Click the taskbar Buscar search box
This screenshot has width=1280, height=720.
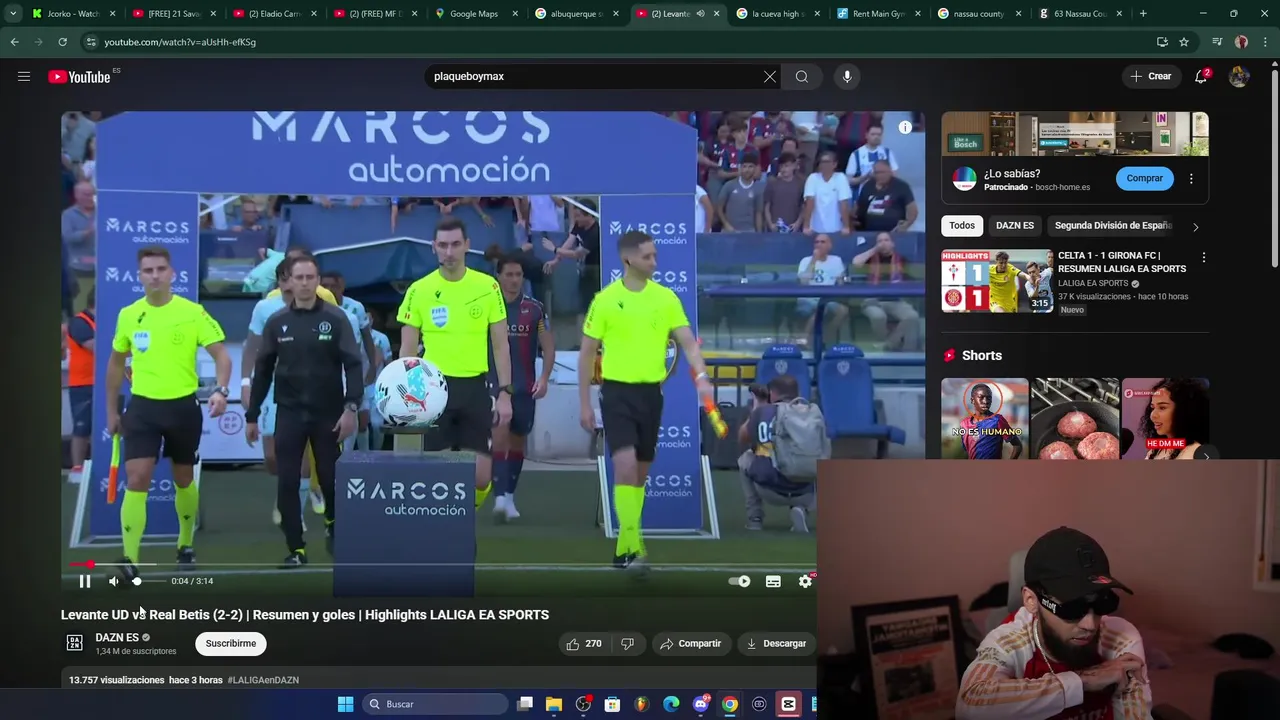[435, 704]
